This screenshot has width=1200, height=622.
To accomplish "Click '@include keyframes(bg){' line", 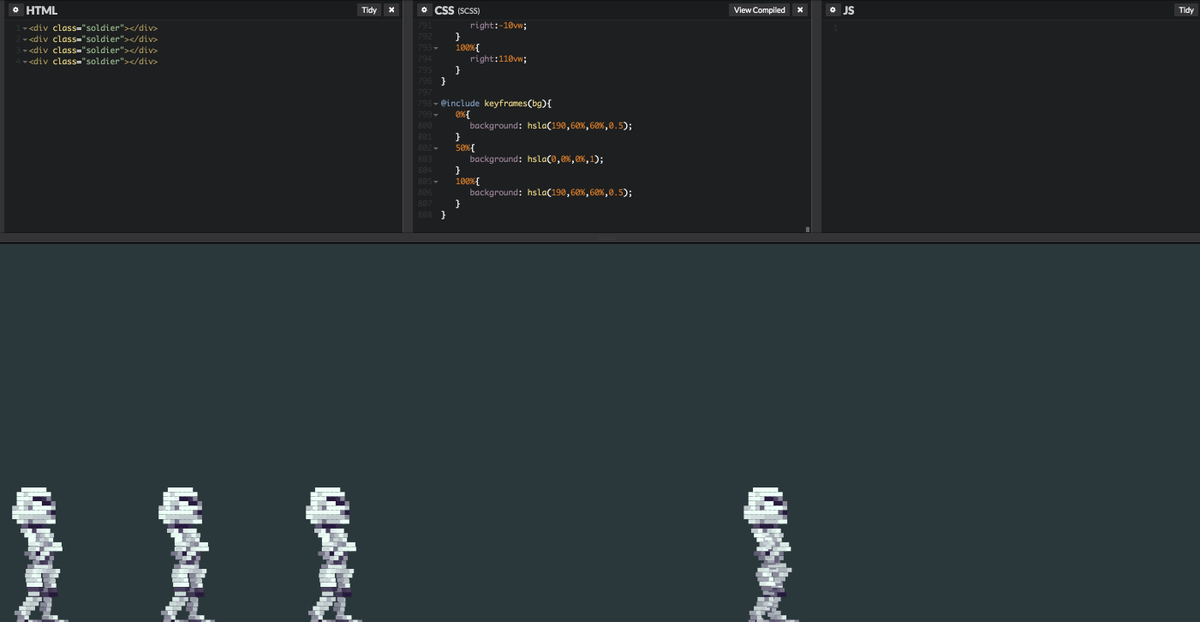I will point(497,103).
